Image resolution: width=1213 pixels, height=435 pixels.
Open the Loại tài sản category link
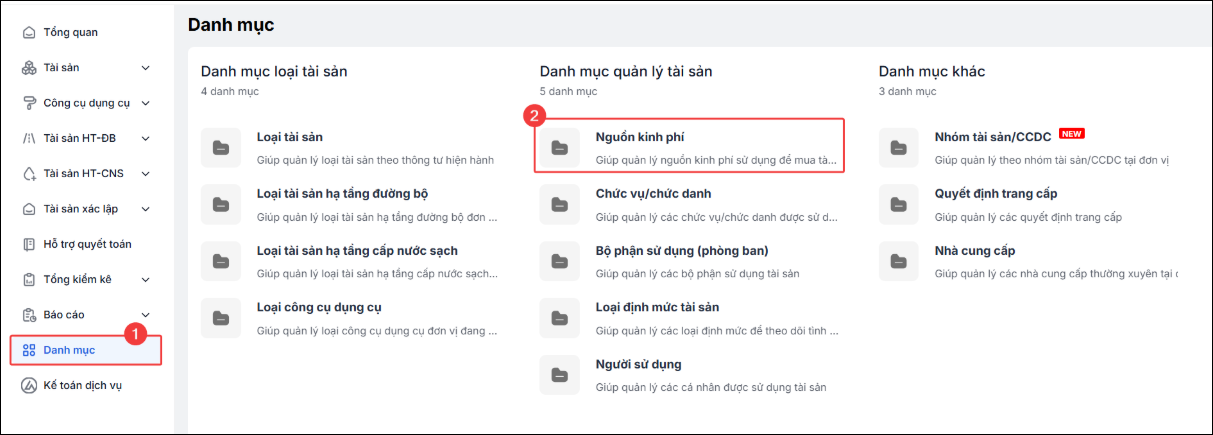290,137
